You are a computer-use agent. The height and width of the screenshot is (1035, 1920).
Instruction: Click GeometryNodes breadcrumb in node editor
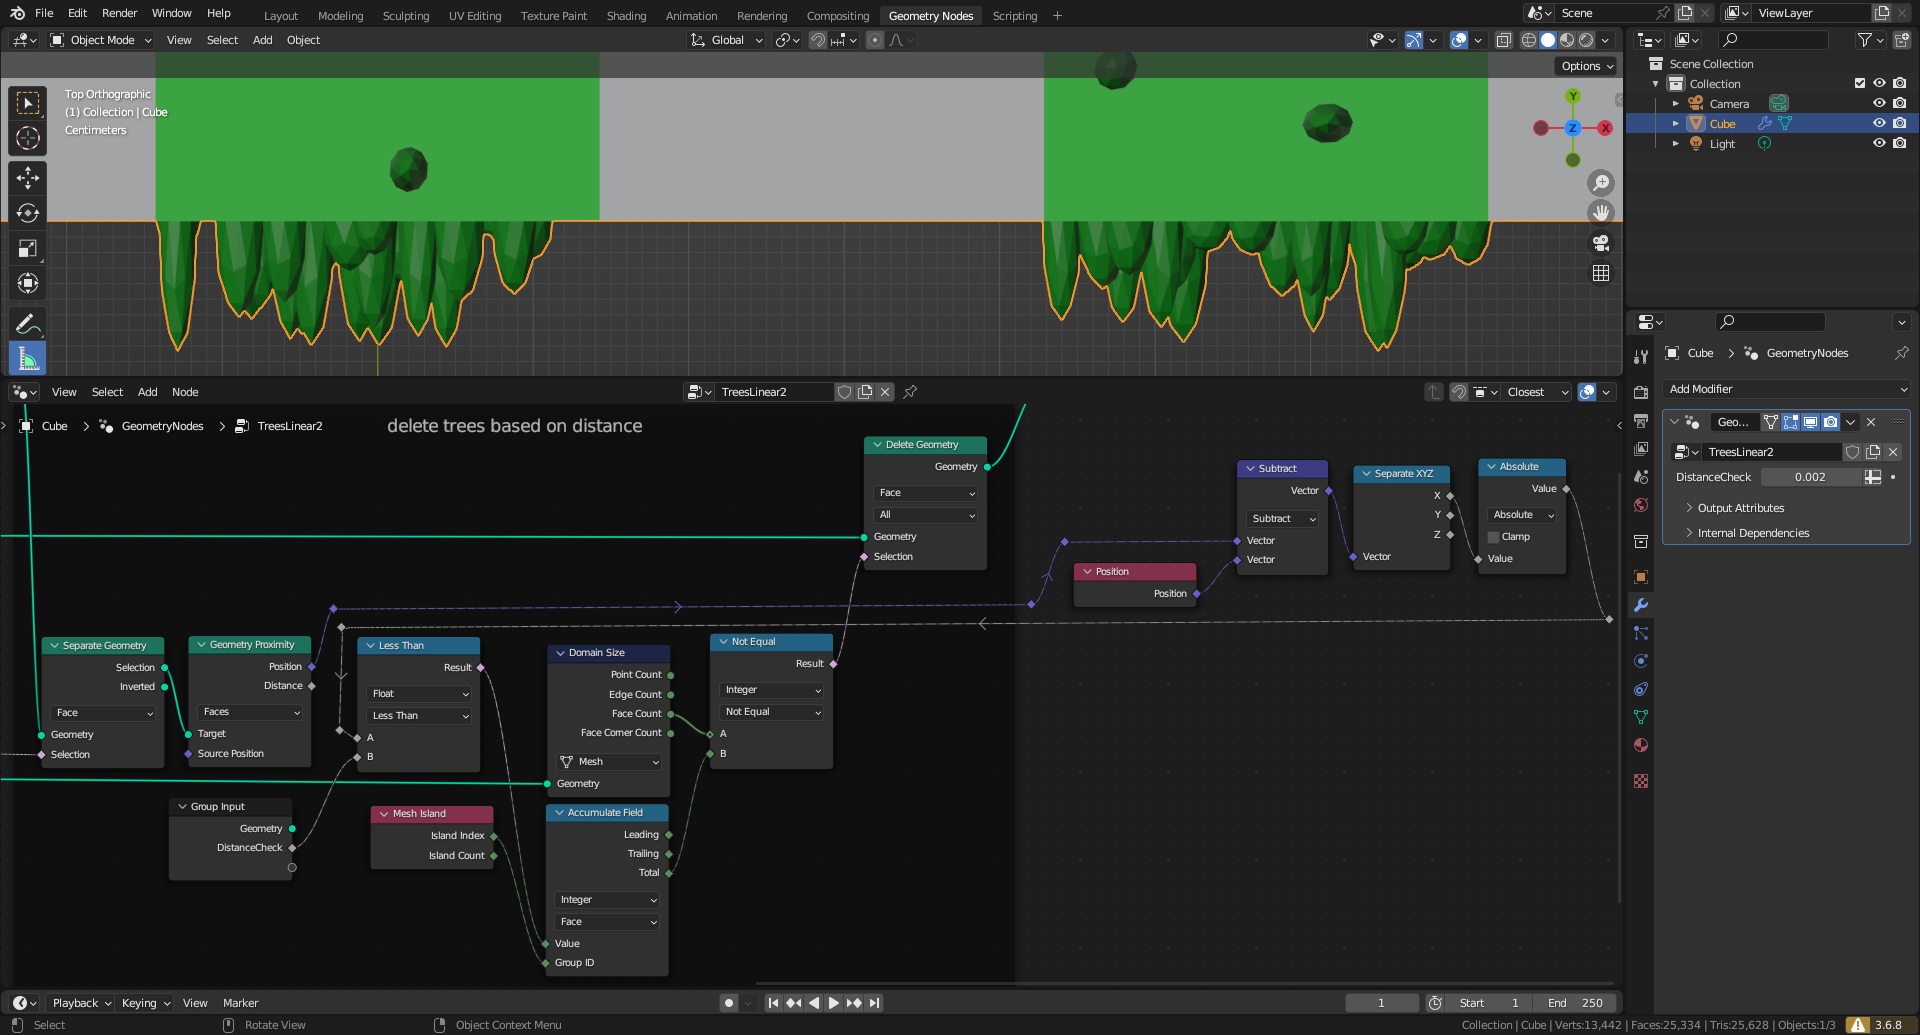point(162,426)
